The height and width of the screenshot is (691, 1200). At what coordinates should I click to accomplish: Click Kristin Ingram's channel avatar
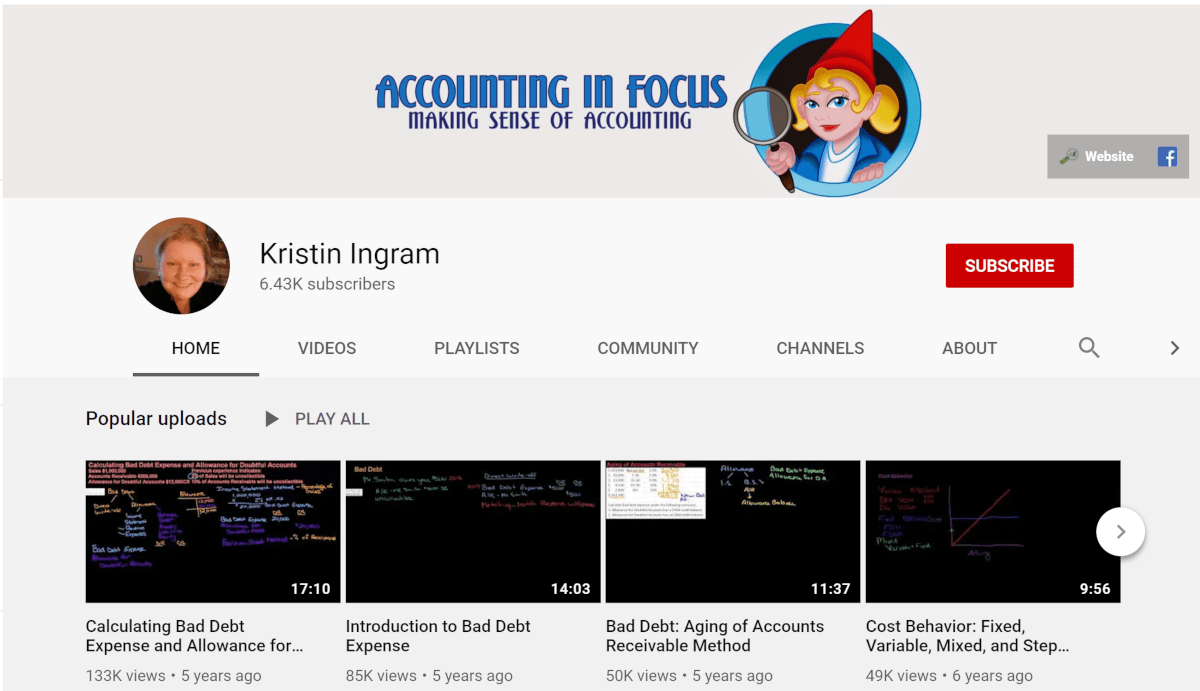181,266
